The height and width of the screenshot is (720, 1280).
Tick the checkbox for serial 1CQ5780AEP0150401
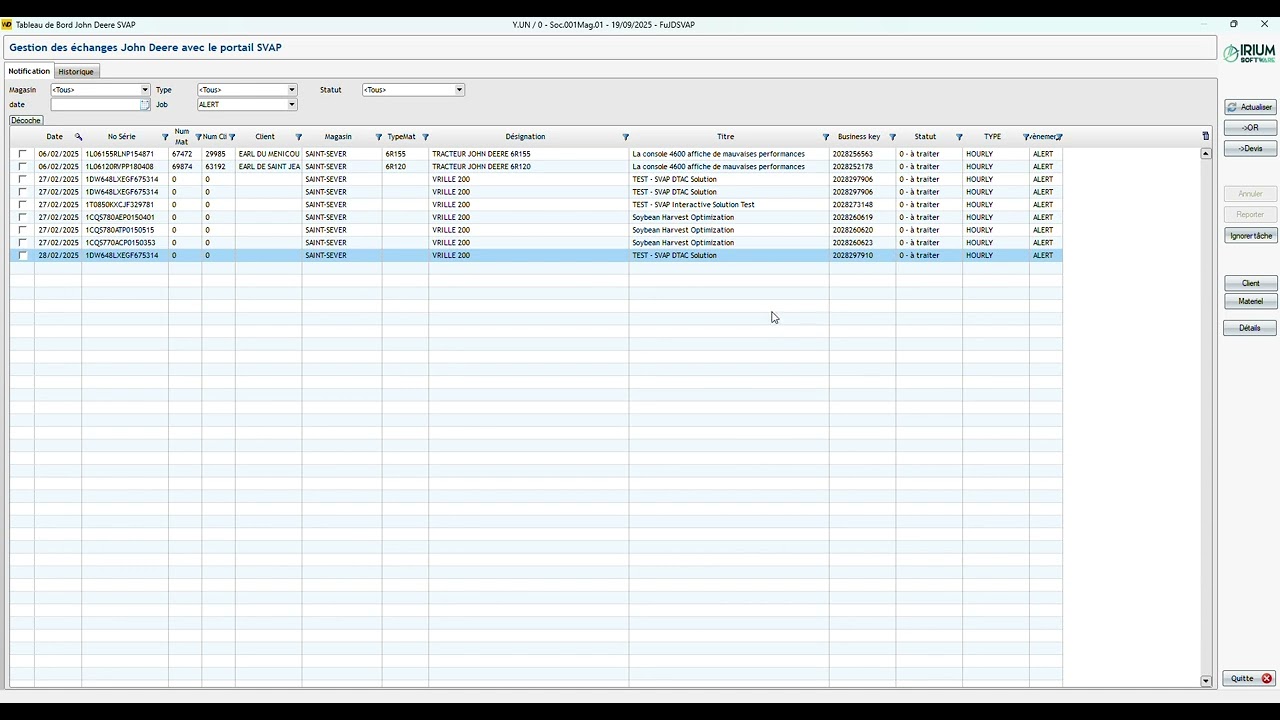[x=22, y=217]
